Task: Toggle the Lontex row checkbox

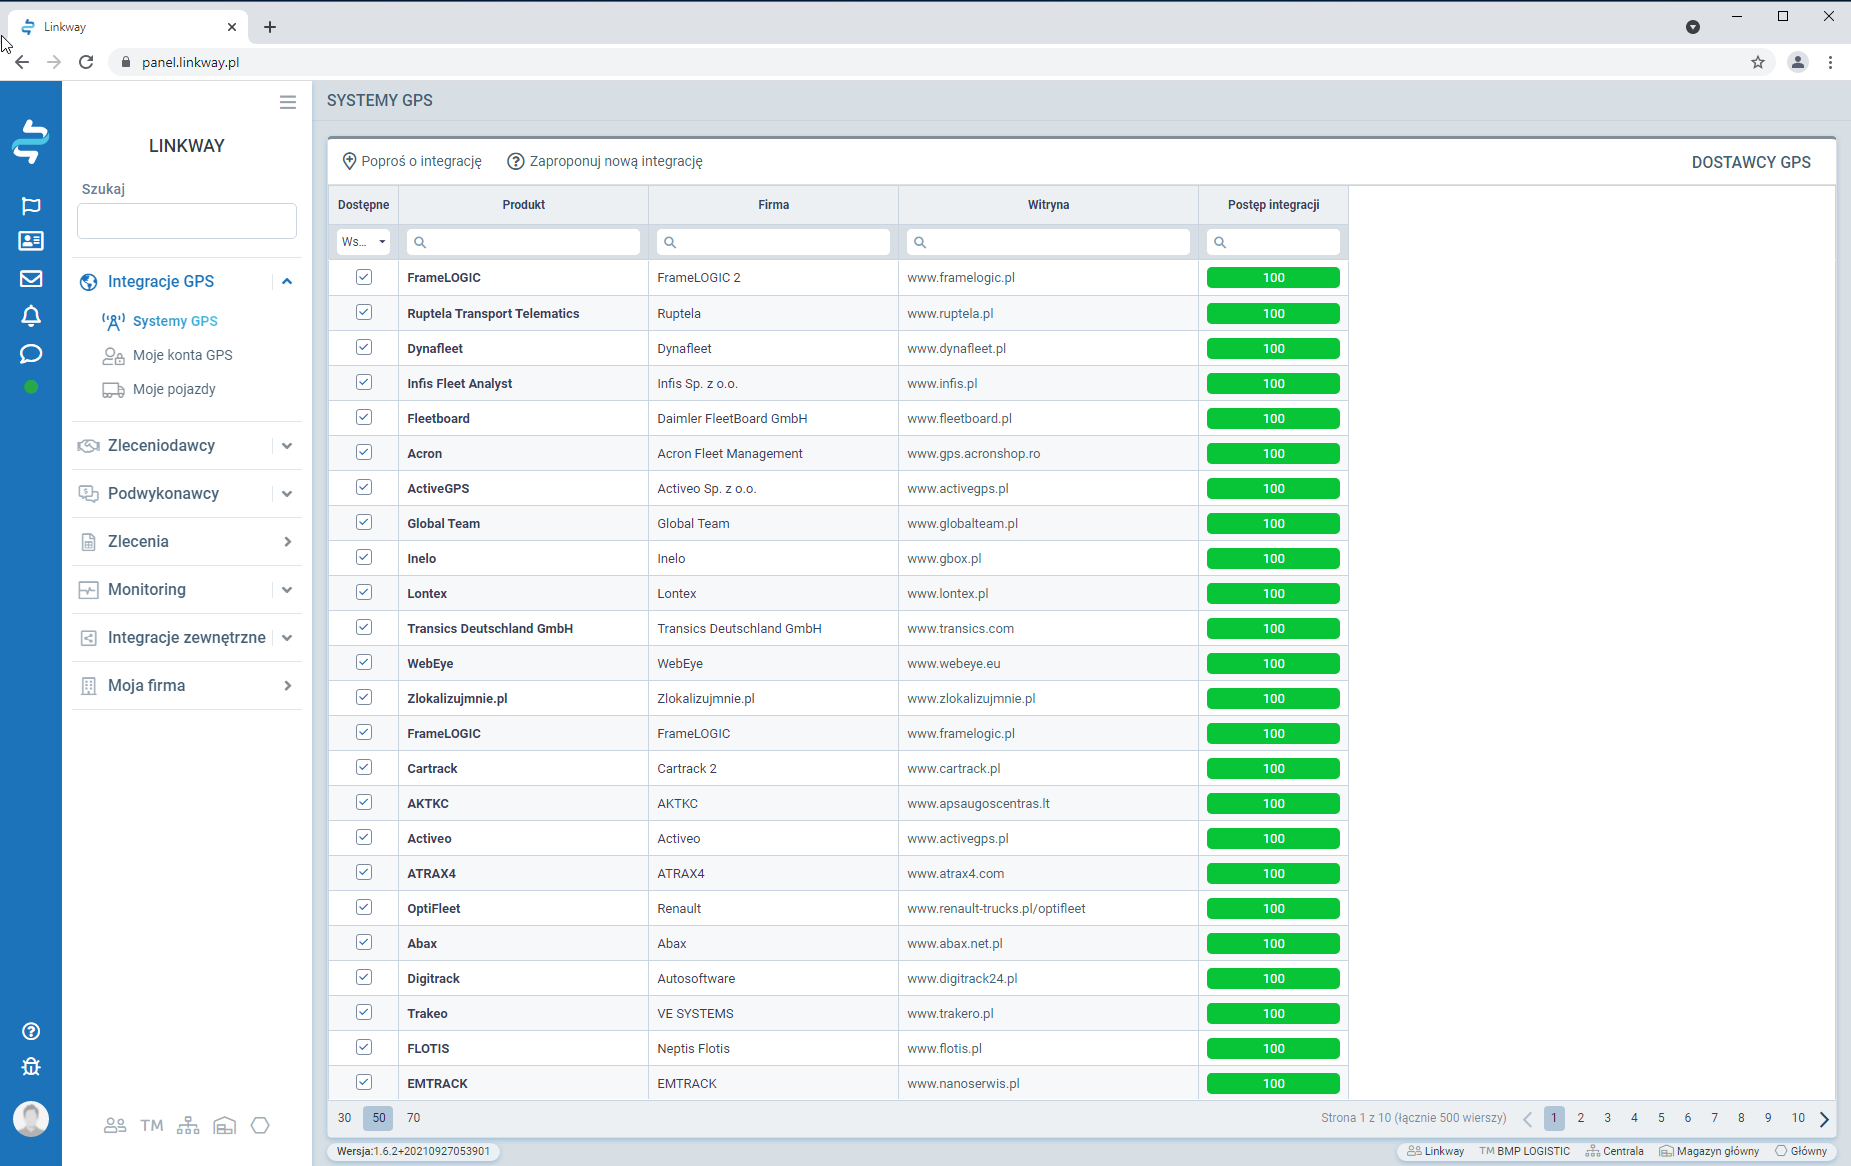Action: 364,592
